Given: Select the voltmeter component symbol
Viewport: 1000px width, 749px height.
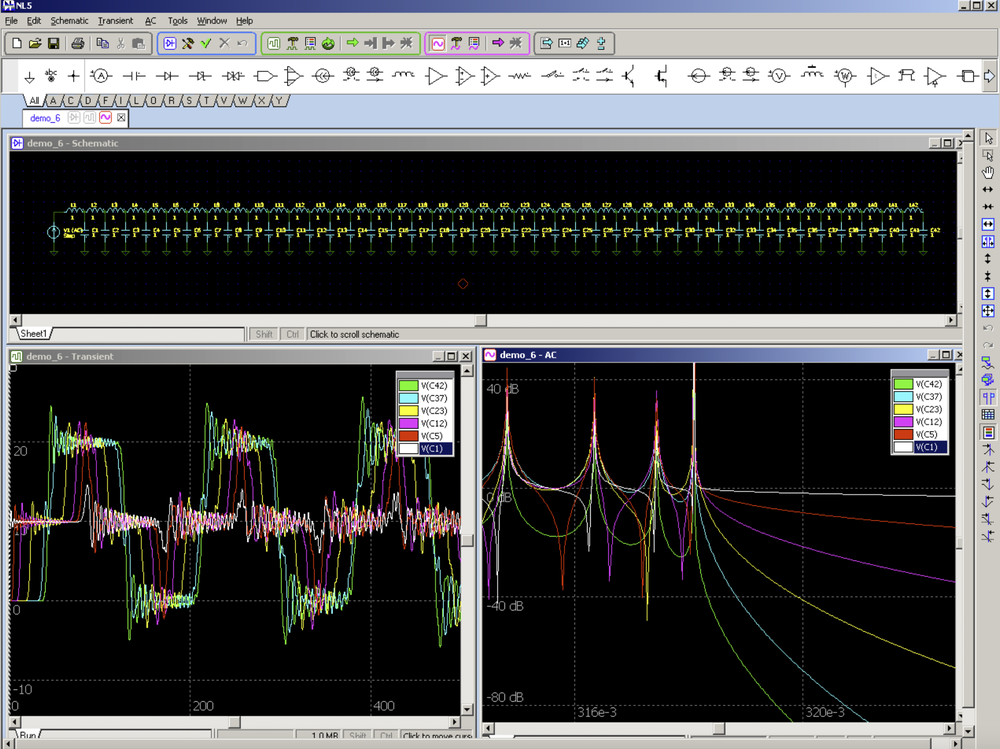Looking at the screenshot, I should tap(779, 76).
